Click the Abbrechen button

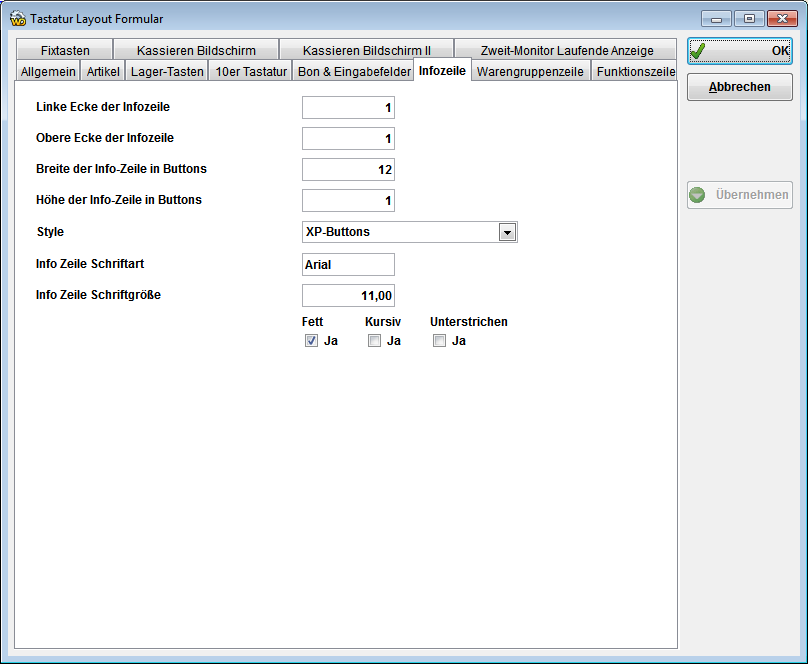(x=739, y=87)
